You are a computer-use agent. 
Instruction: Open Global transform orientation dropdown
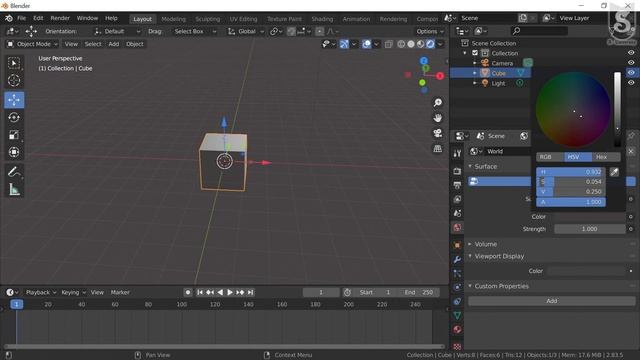246,31
